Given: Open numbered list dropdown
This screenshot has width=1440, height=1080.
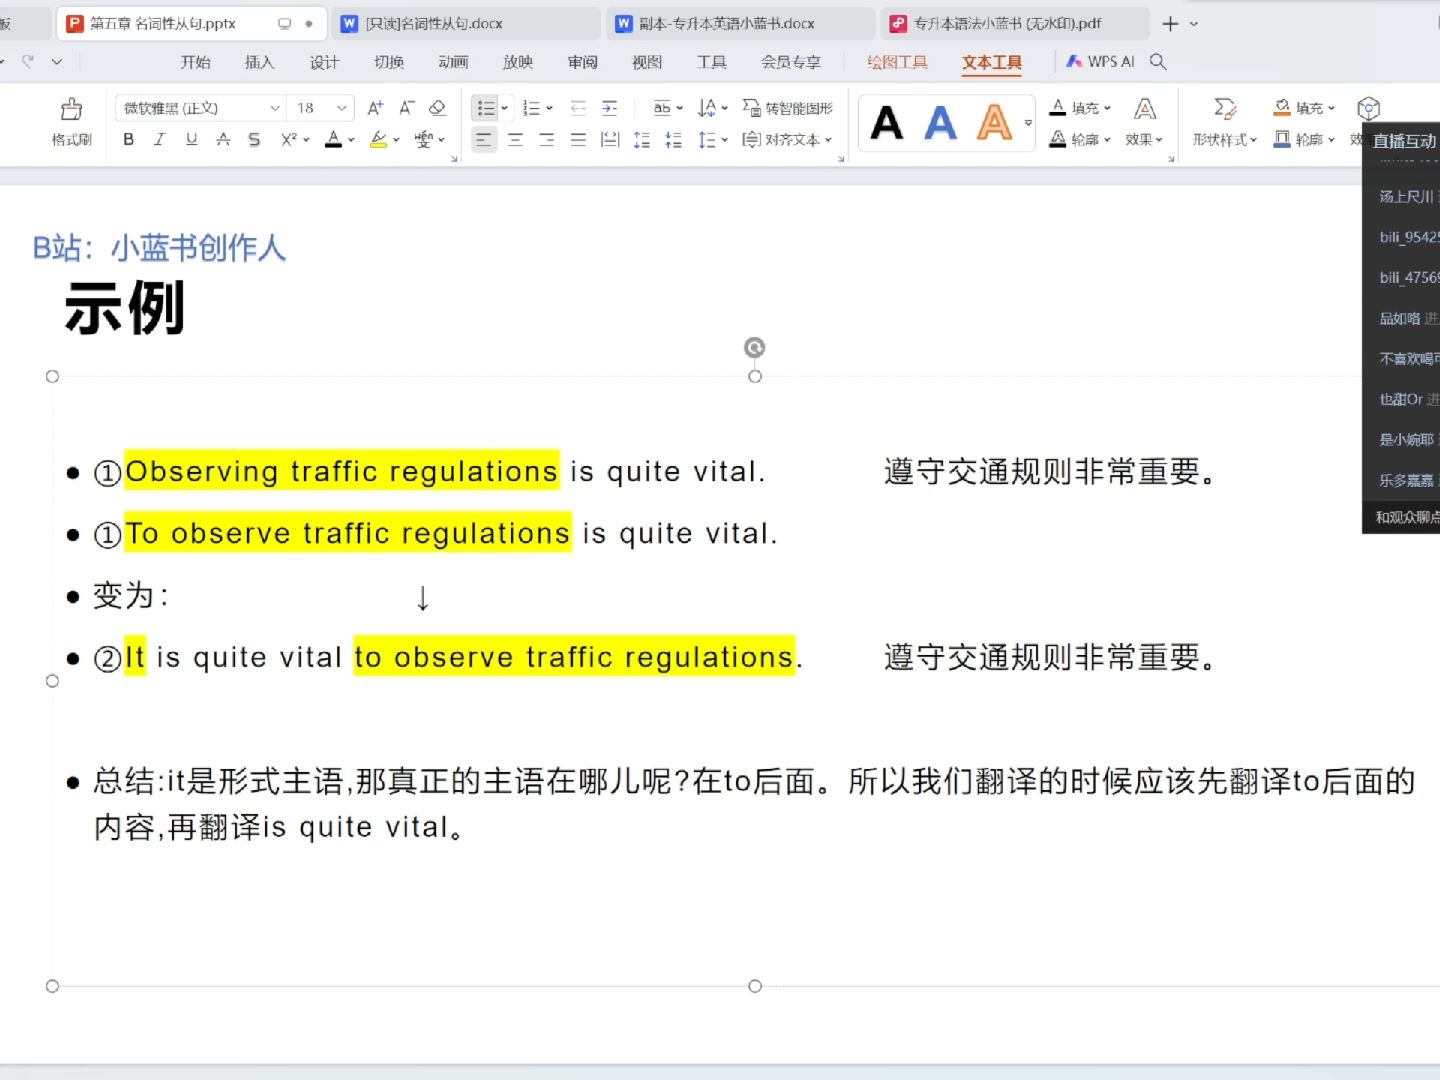Looking at the screenshot, I should click(x=549, y=108).
